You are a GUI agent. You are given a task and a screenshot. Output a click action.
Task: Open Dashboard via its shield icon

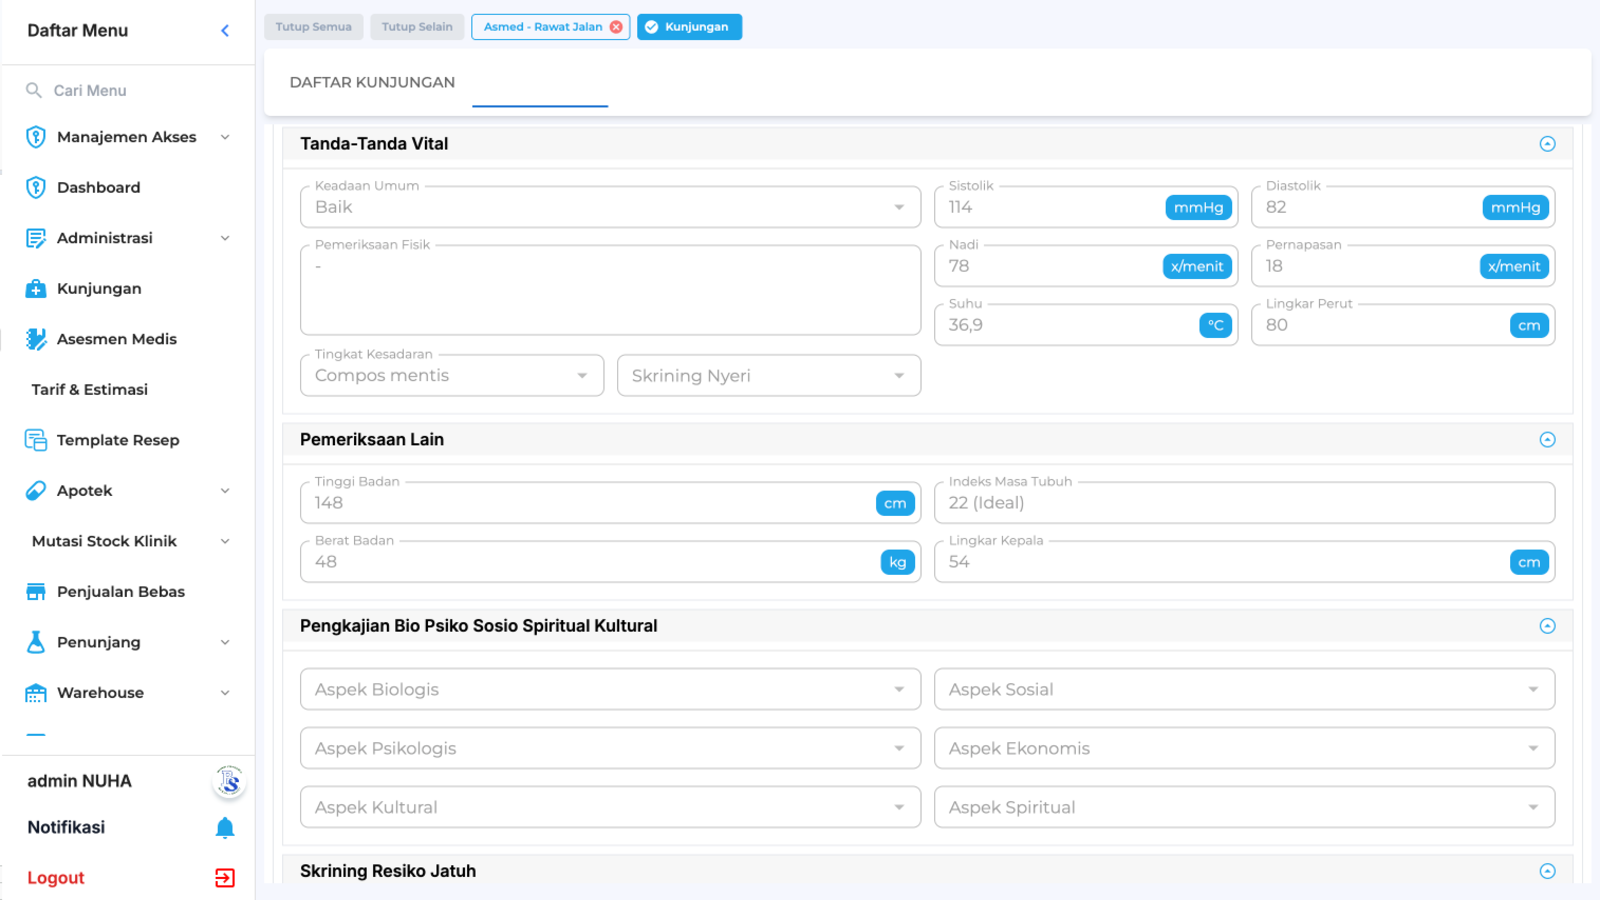coord(36,187)
